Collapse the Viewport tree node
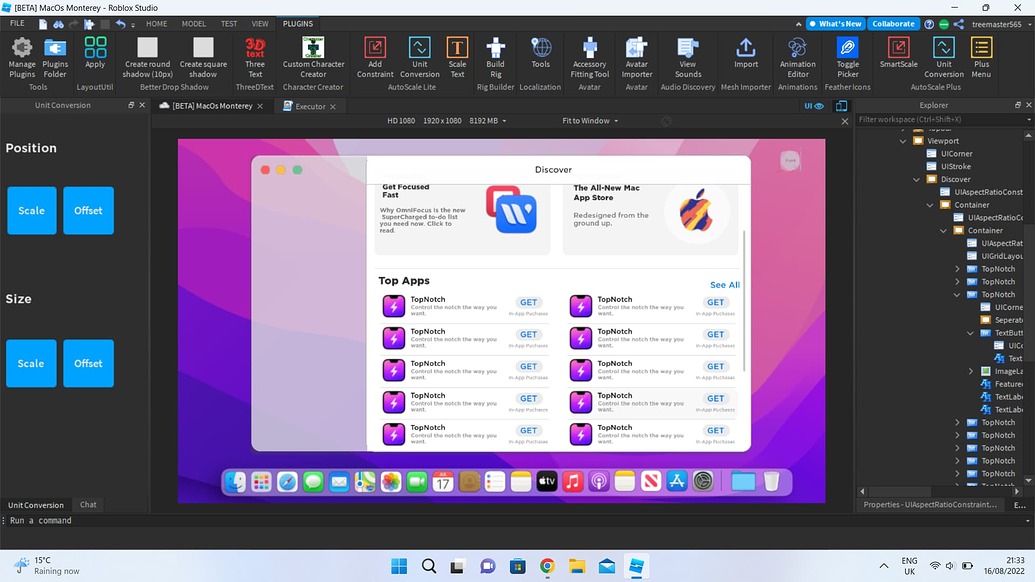 [x=903, y=141]
